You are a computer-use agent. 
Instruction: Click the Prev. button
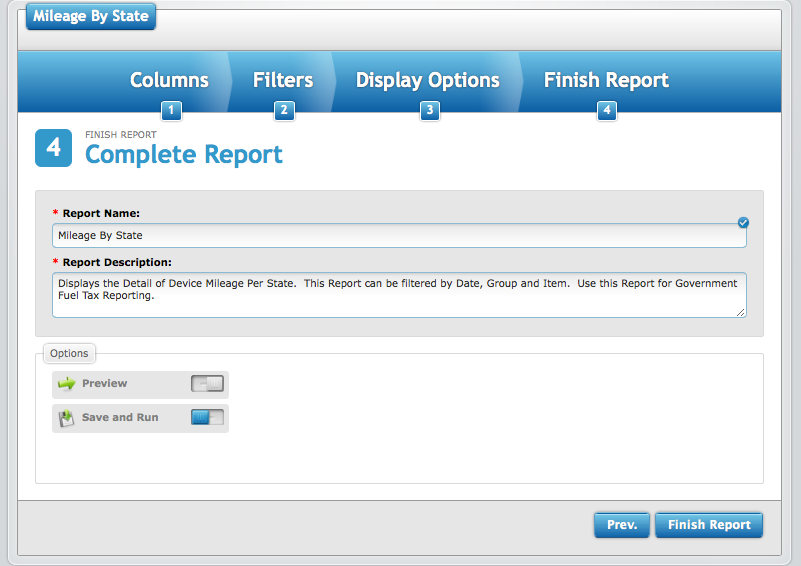point(622,525)
